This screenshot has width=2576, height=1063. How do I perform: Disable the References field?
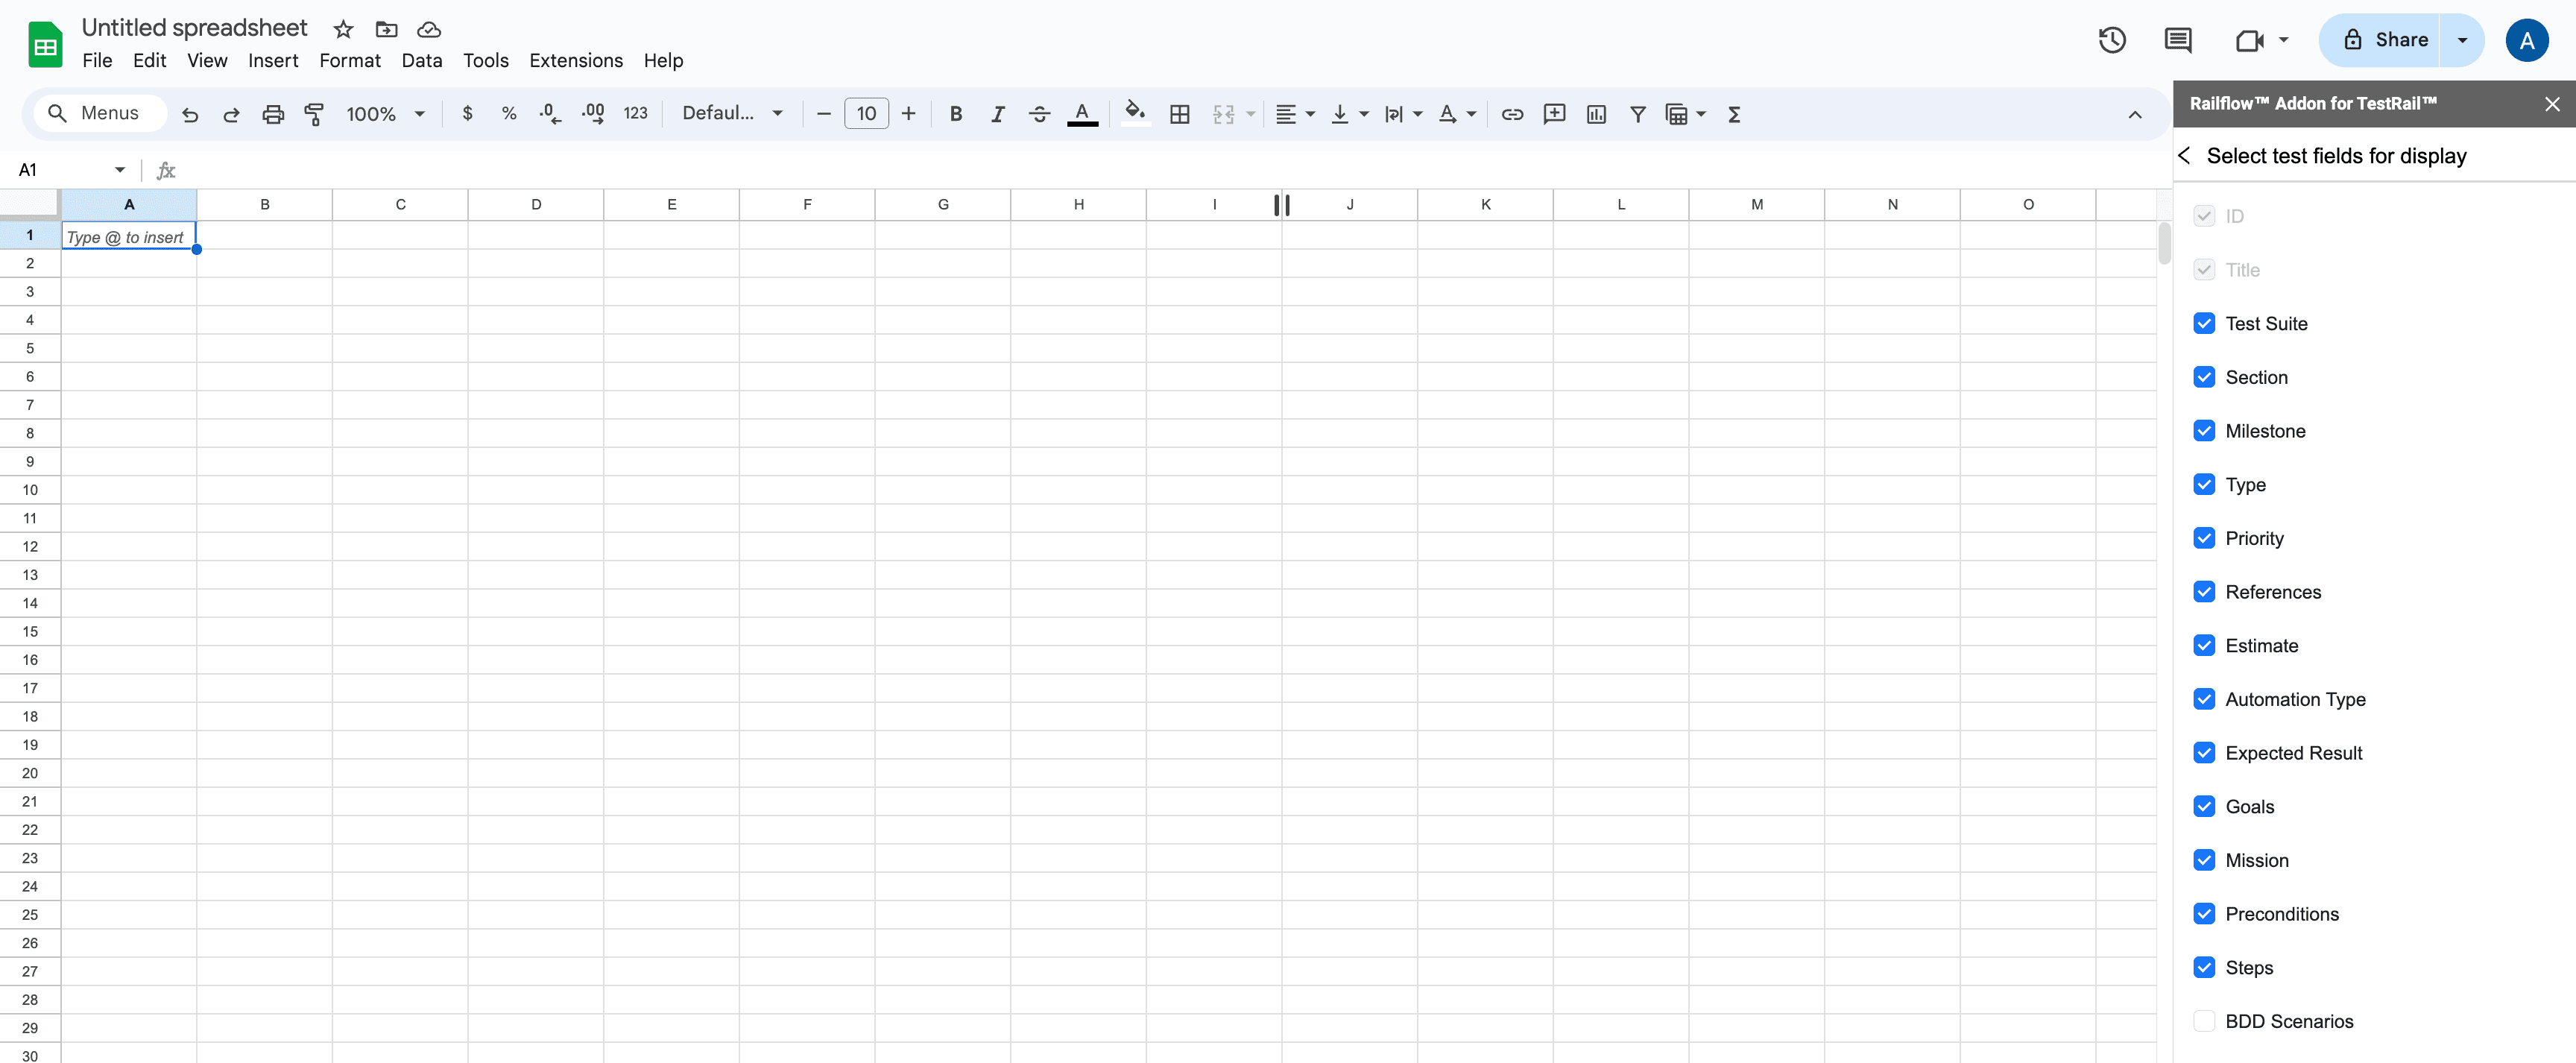pyautogui.click(x=2204, y=592)
